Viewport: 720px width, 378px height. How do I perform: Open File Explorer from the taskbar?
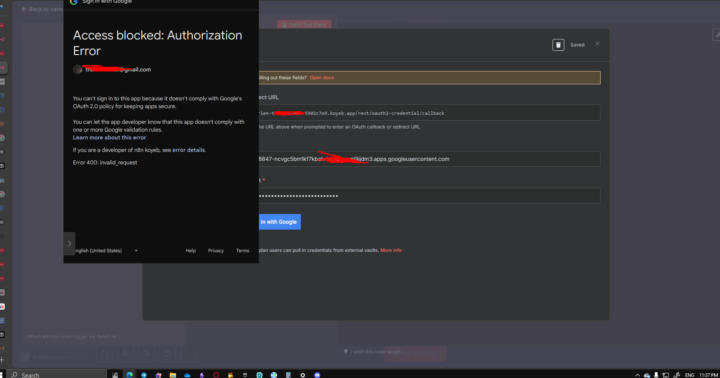tap(173, 375)
